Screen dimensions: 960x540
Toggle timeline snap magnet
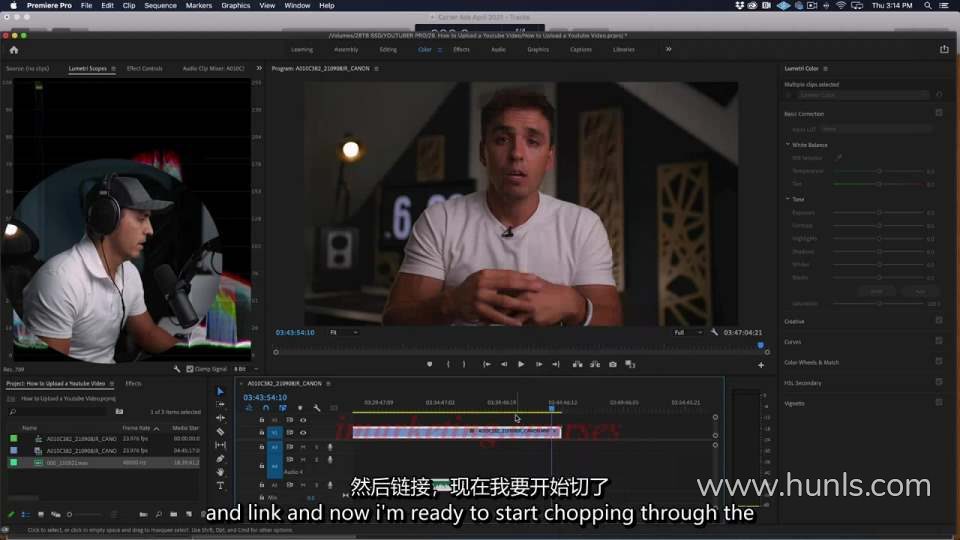pyautogui.click(x=266, y=408)
